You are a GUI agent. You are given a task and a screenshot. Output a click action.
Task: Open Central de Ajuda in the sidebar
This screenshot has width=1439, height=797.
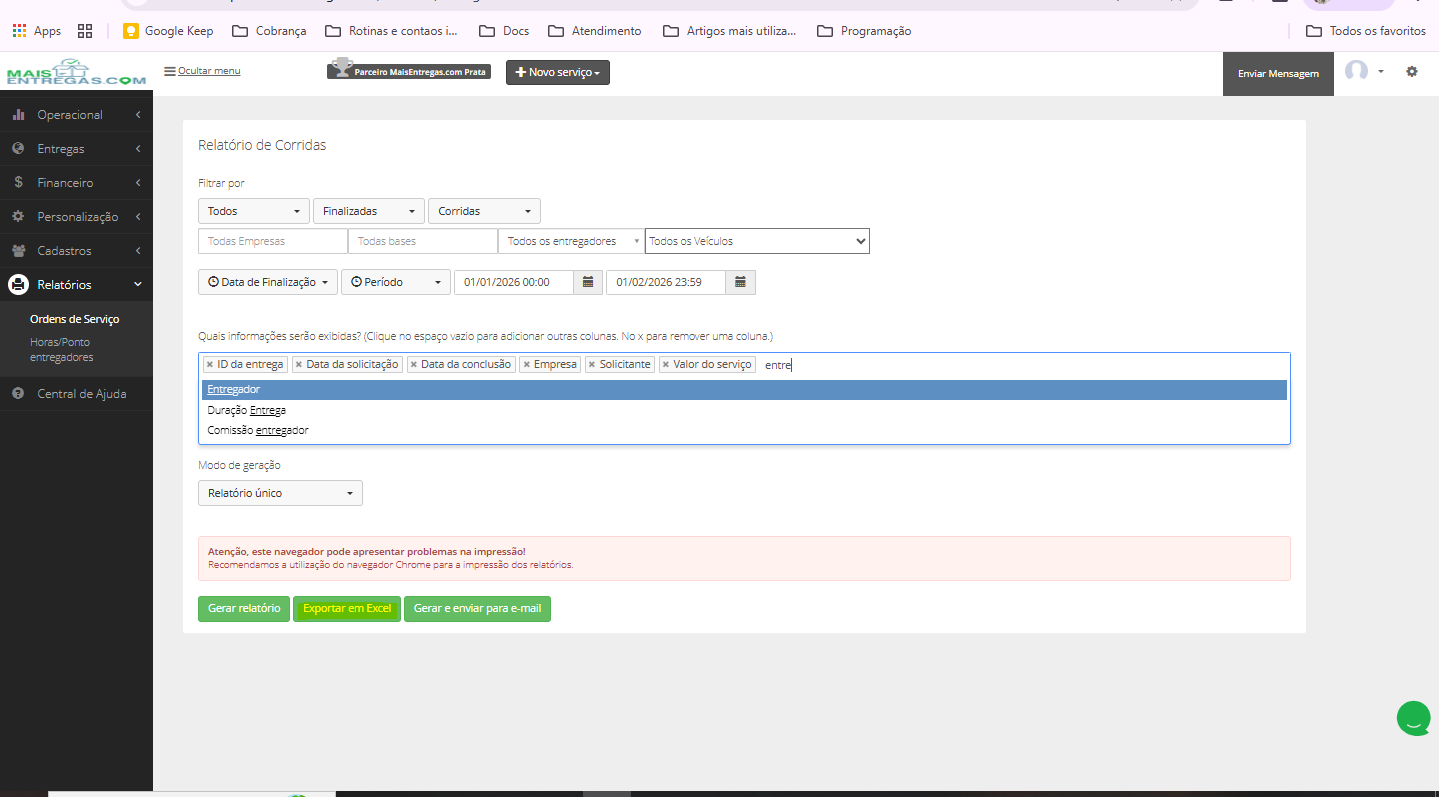click(76, 394)
